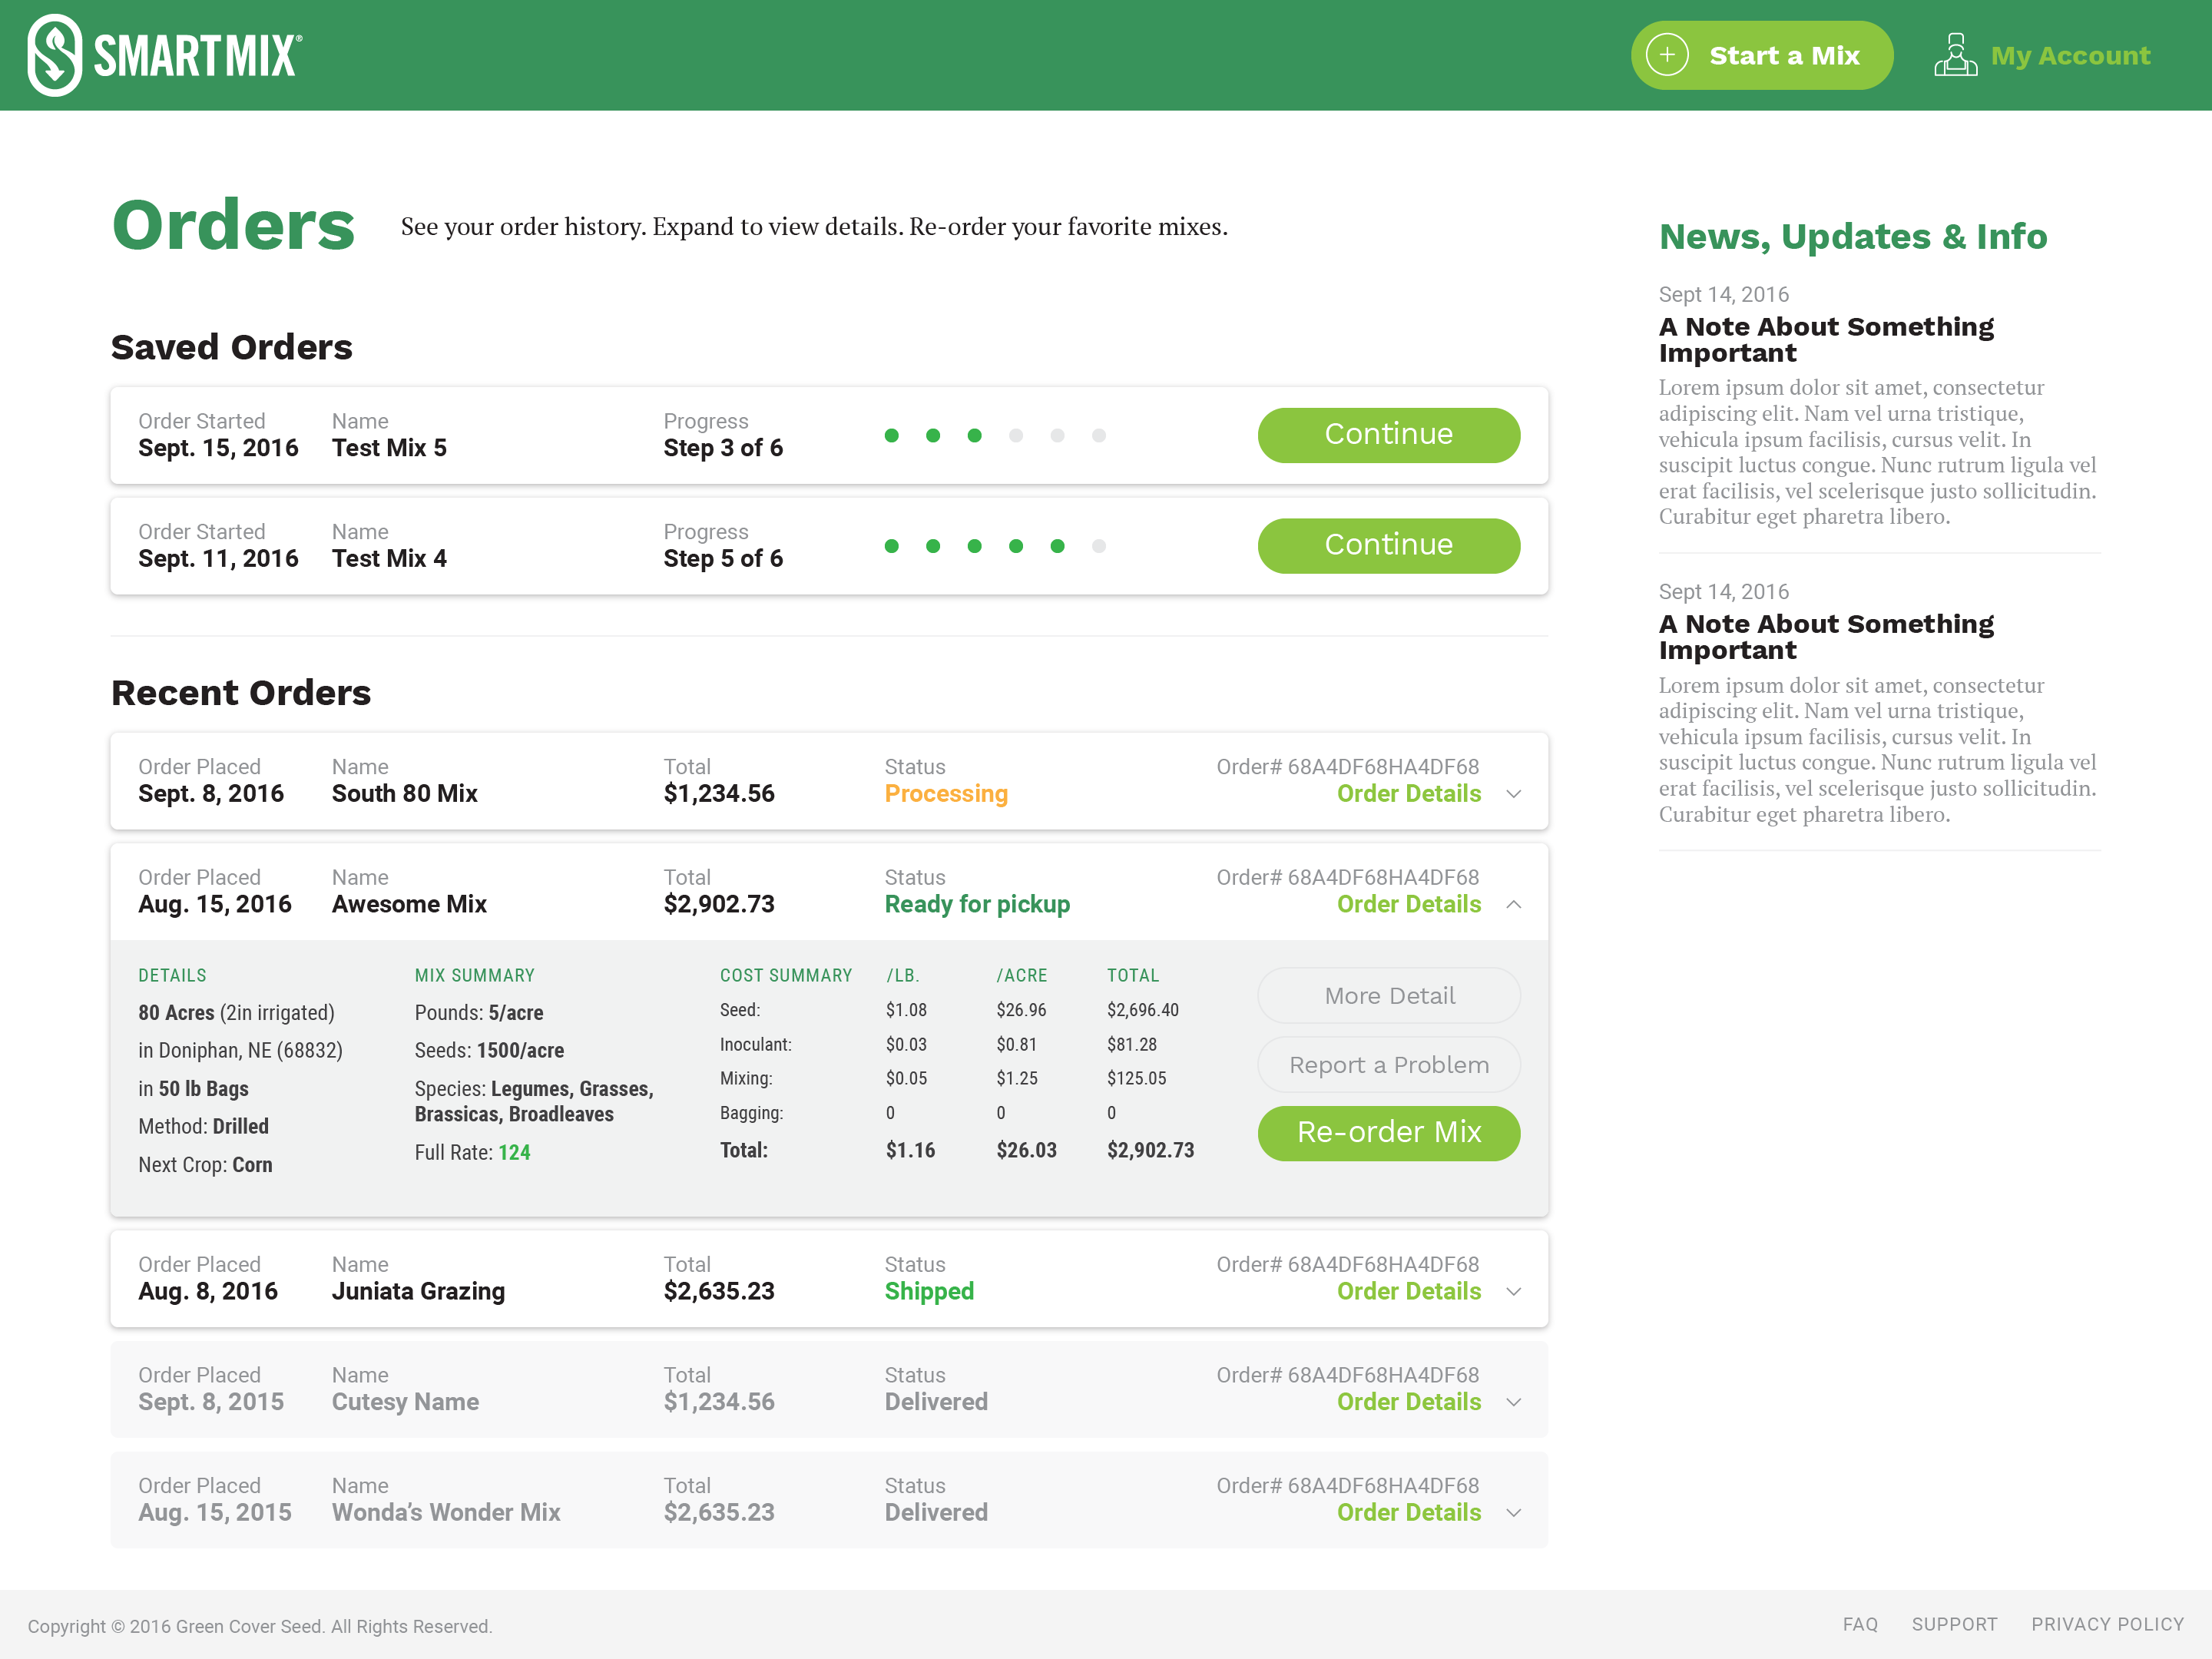
Task: Click Report a Problem button
Action: click(1388, 1064)
